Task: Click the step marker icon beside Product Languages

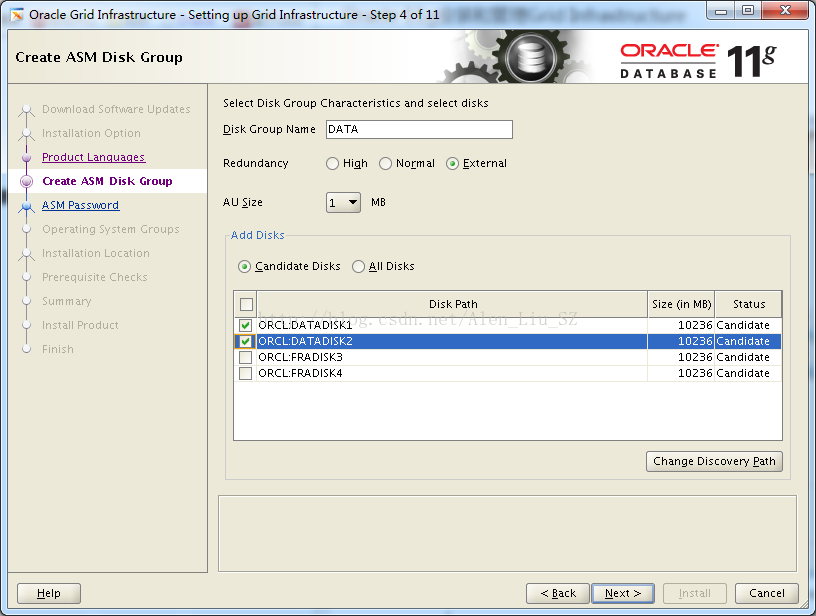Action: pos(27,158)
